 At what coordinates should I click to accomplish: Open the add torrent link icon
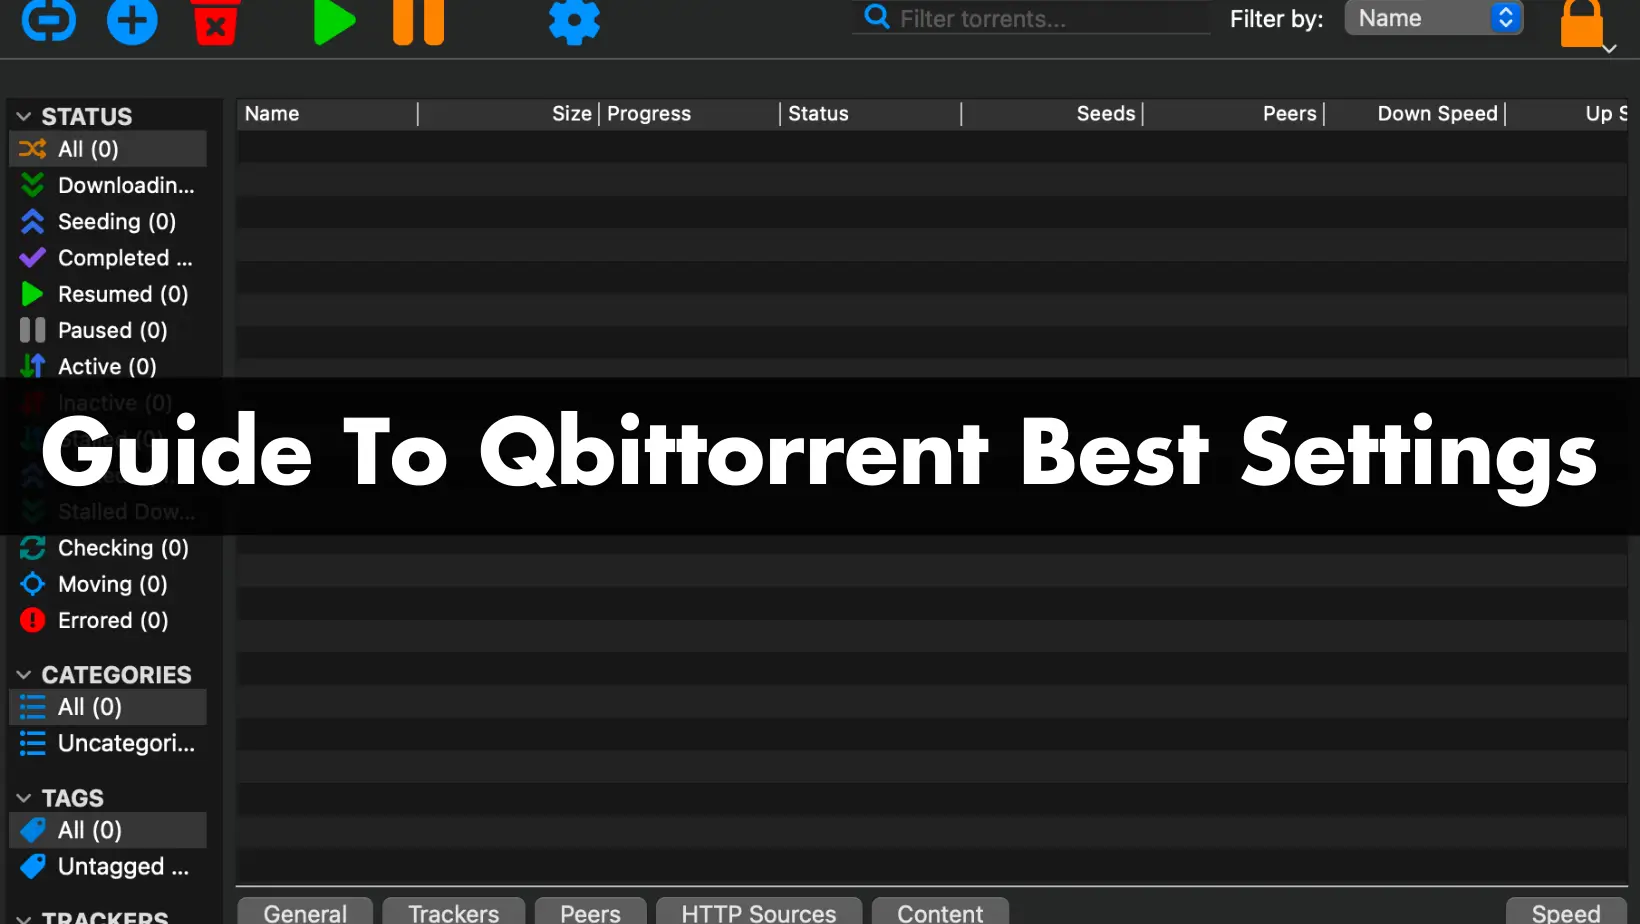pyautogui.click(x=47, y=21)
